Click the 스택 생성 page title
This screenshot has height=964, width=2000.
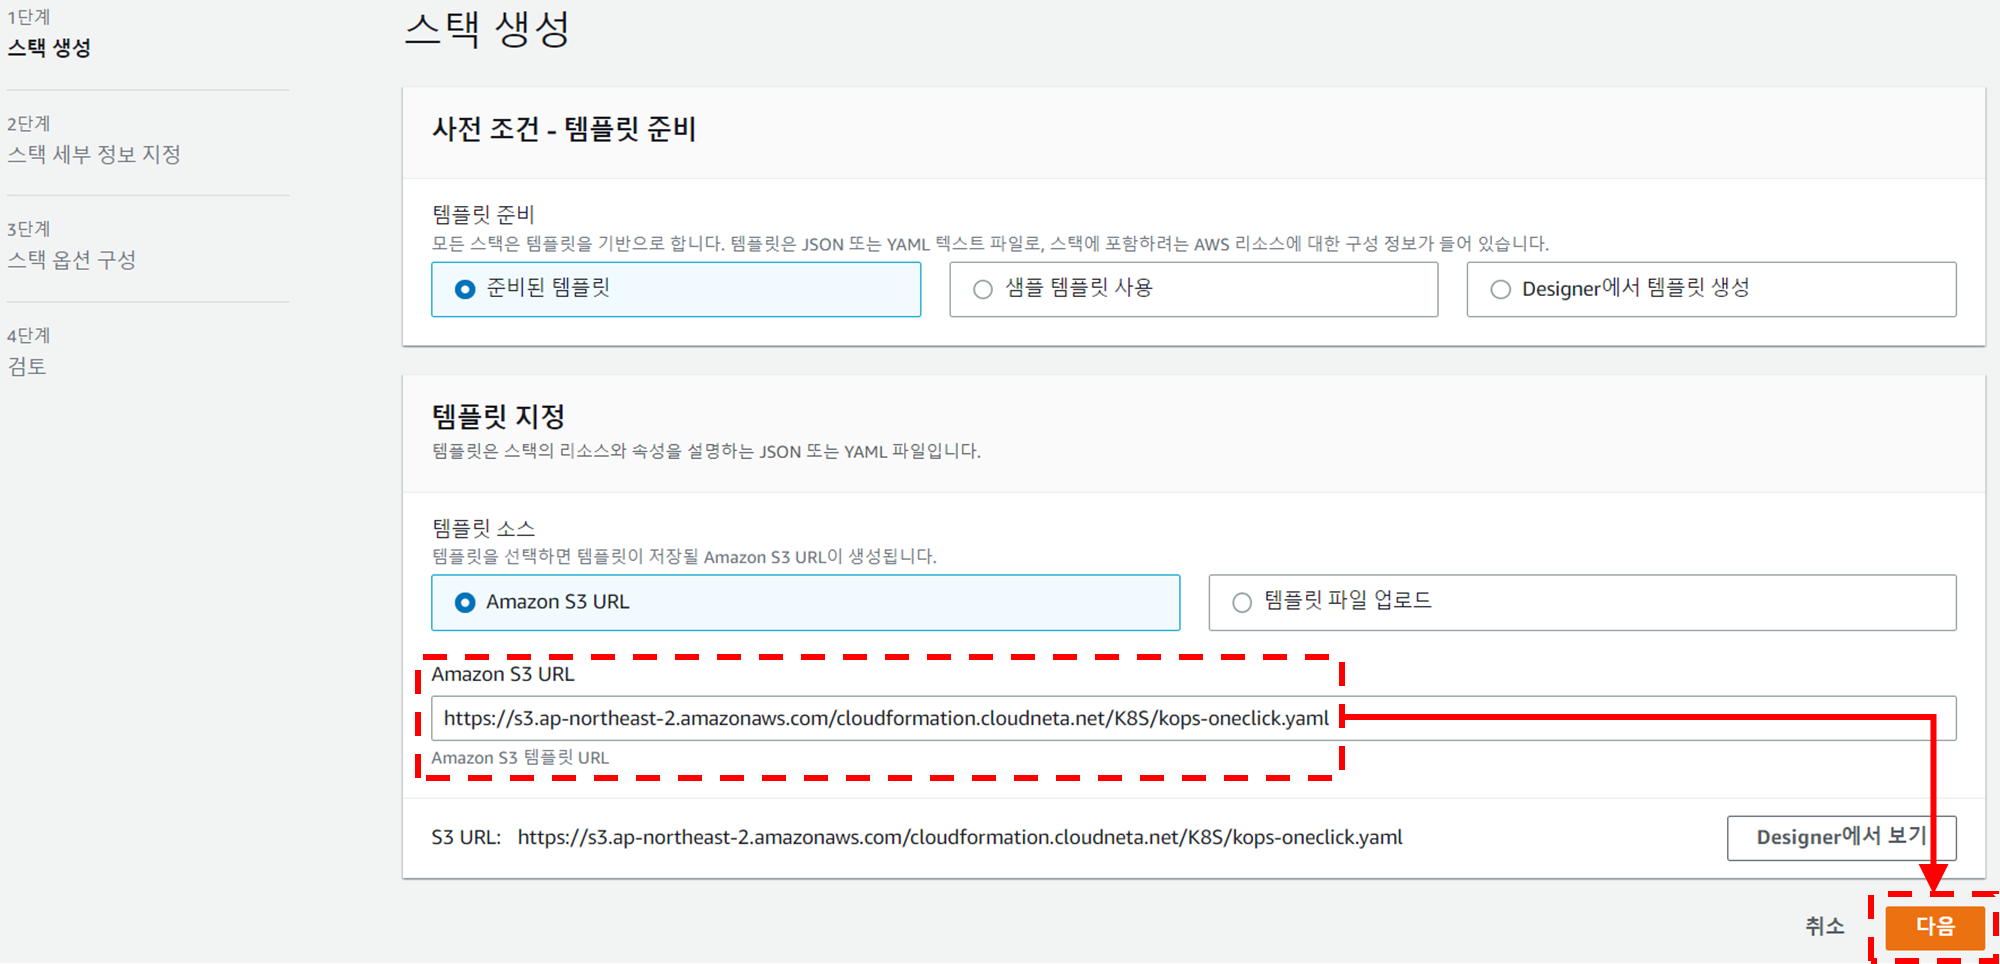click(487, 28)
